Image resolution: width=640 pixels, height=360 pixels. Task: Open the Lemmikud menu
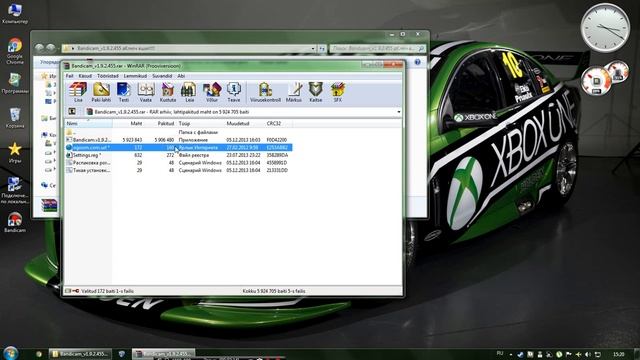[135, 76]
